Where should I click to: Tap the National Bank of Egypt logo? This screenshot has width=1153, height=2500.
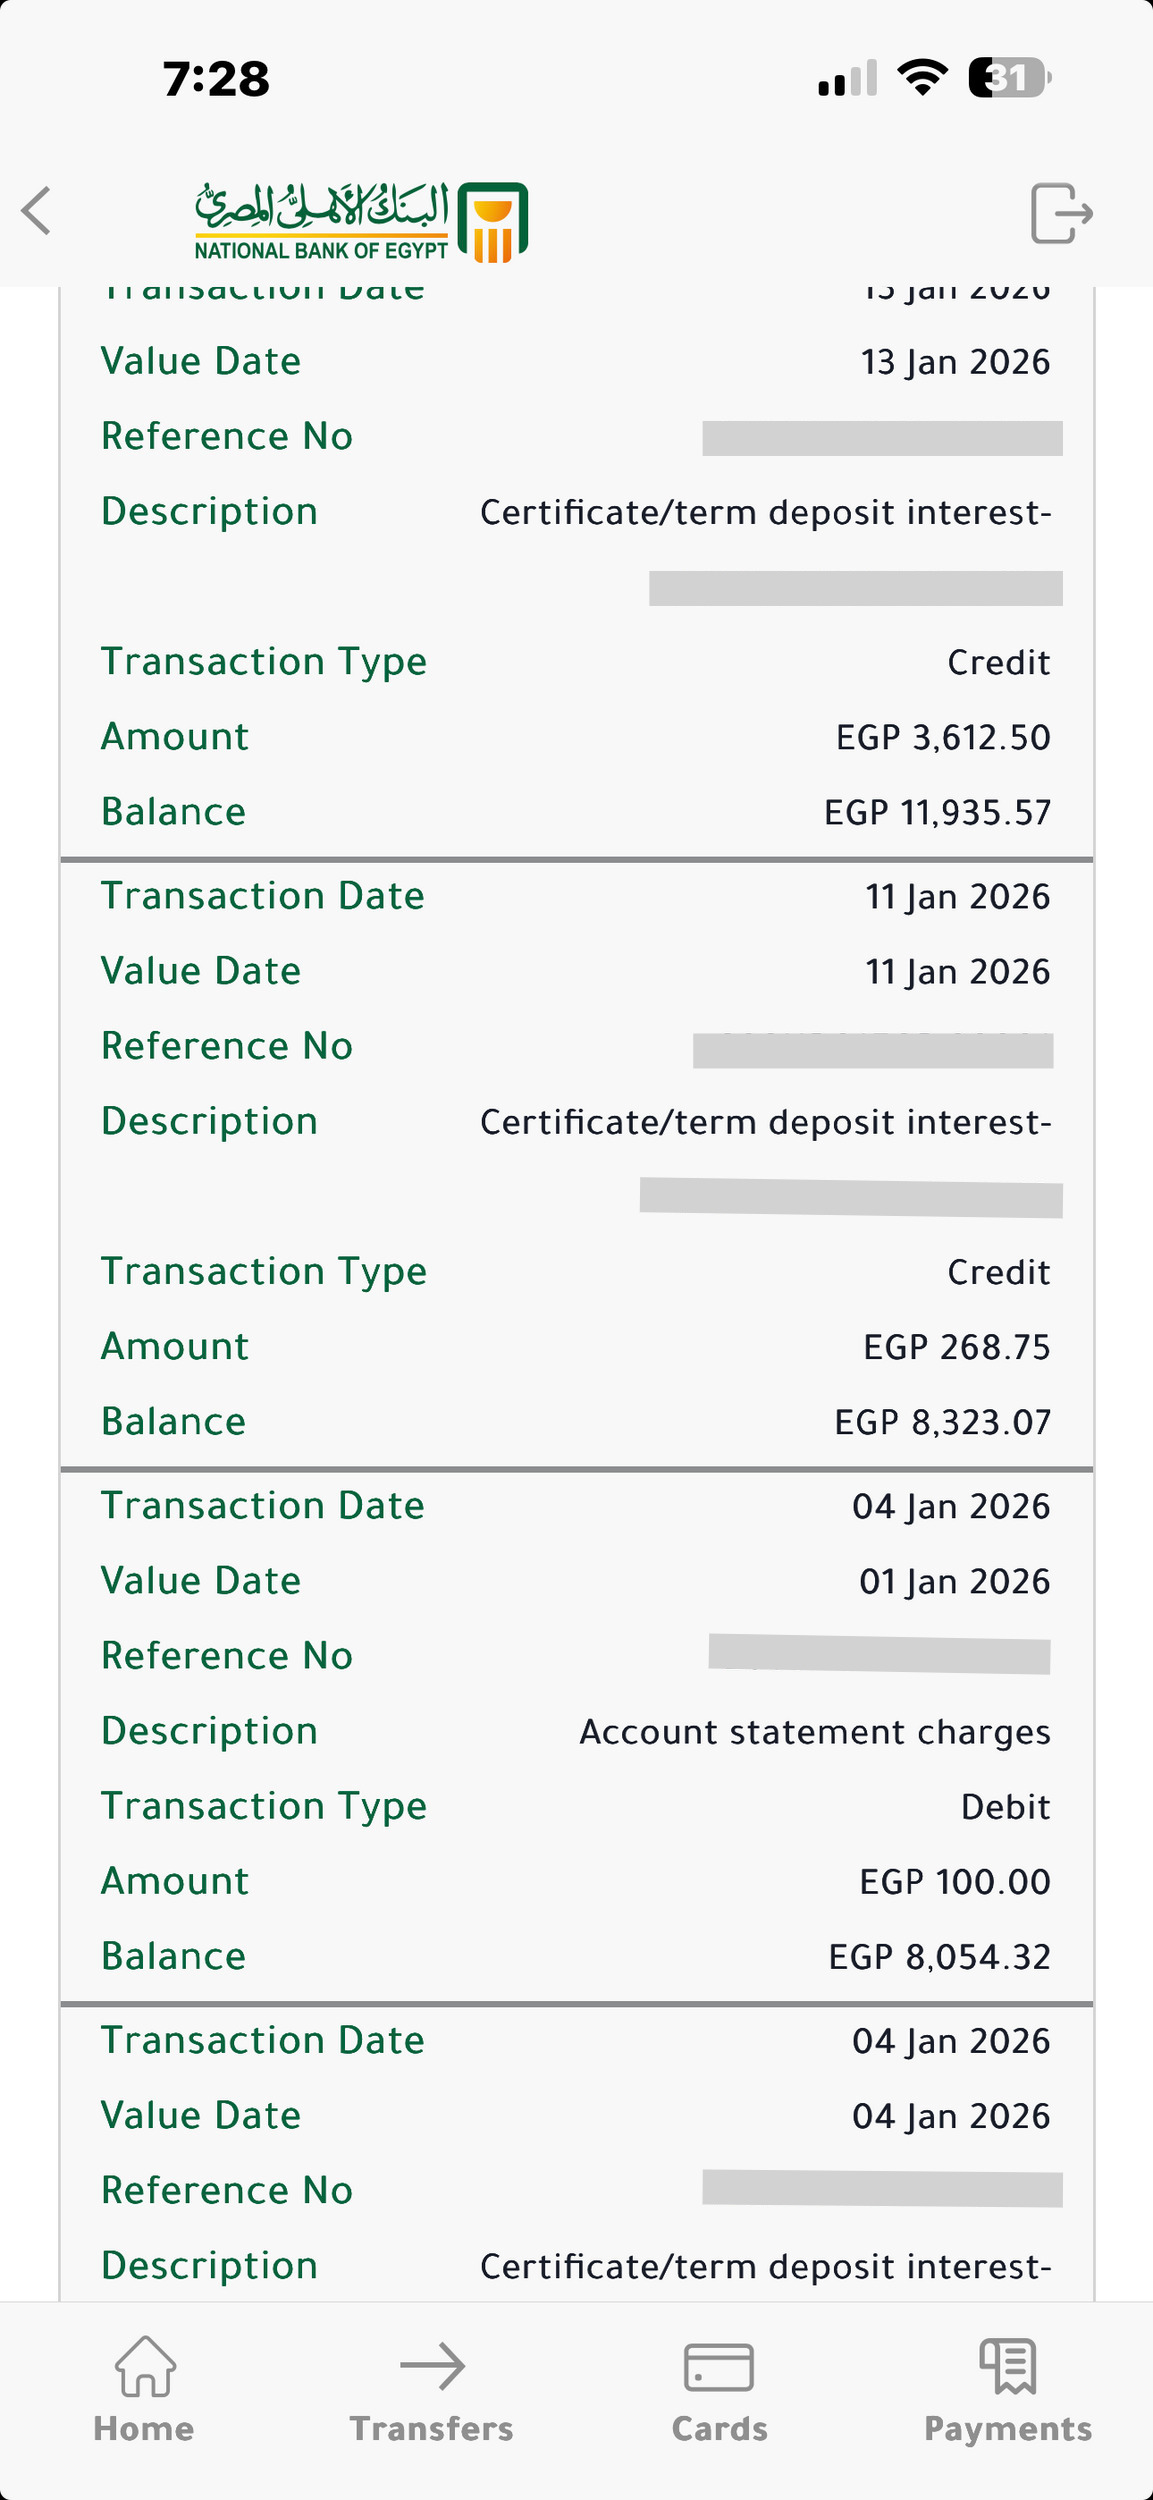click(361, 222)
